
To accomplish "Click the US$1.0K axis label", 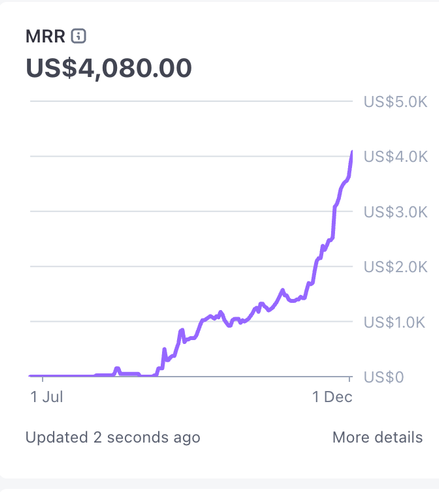I will [x=394, y=322].
